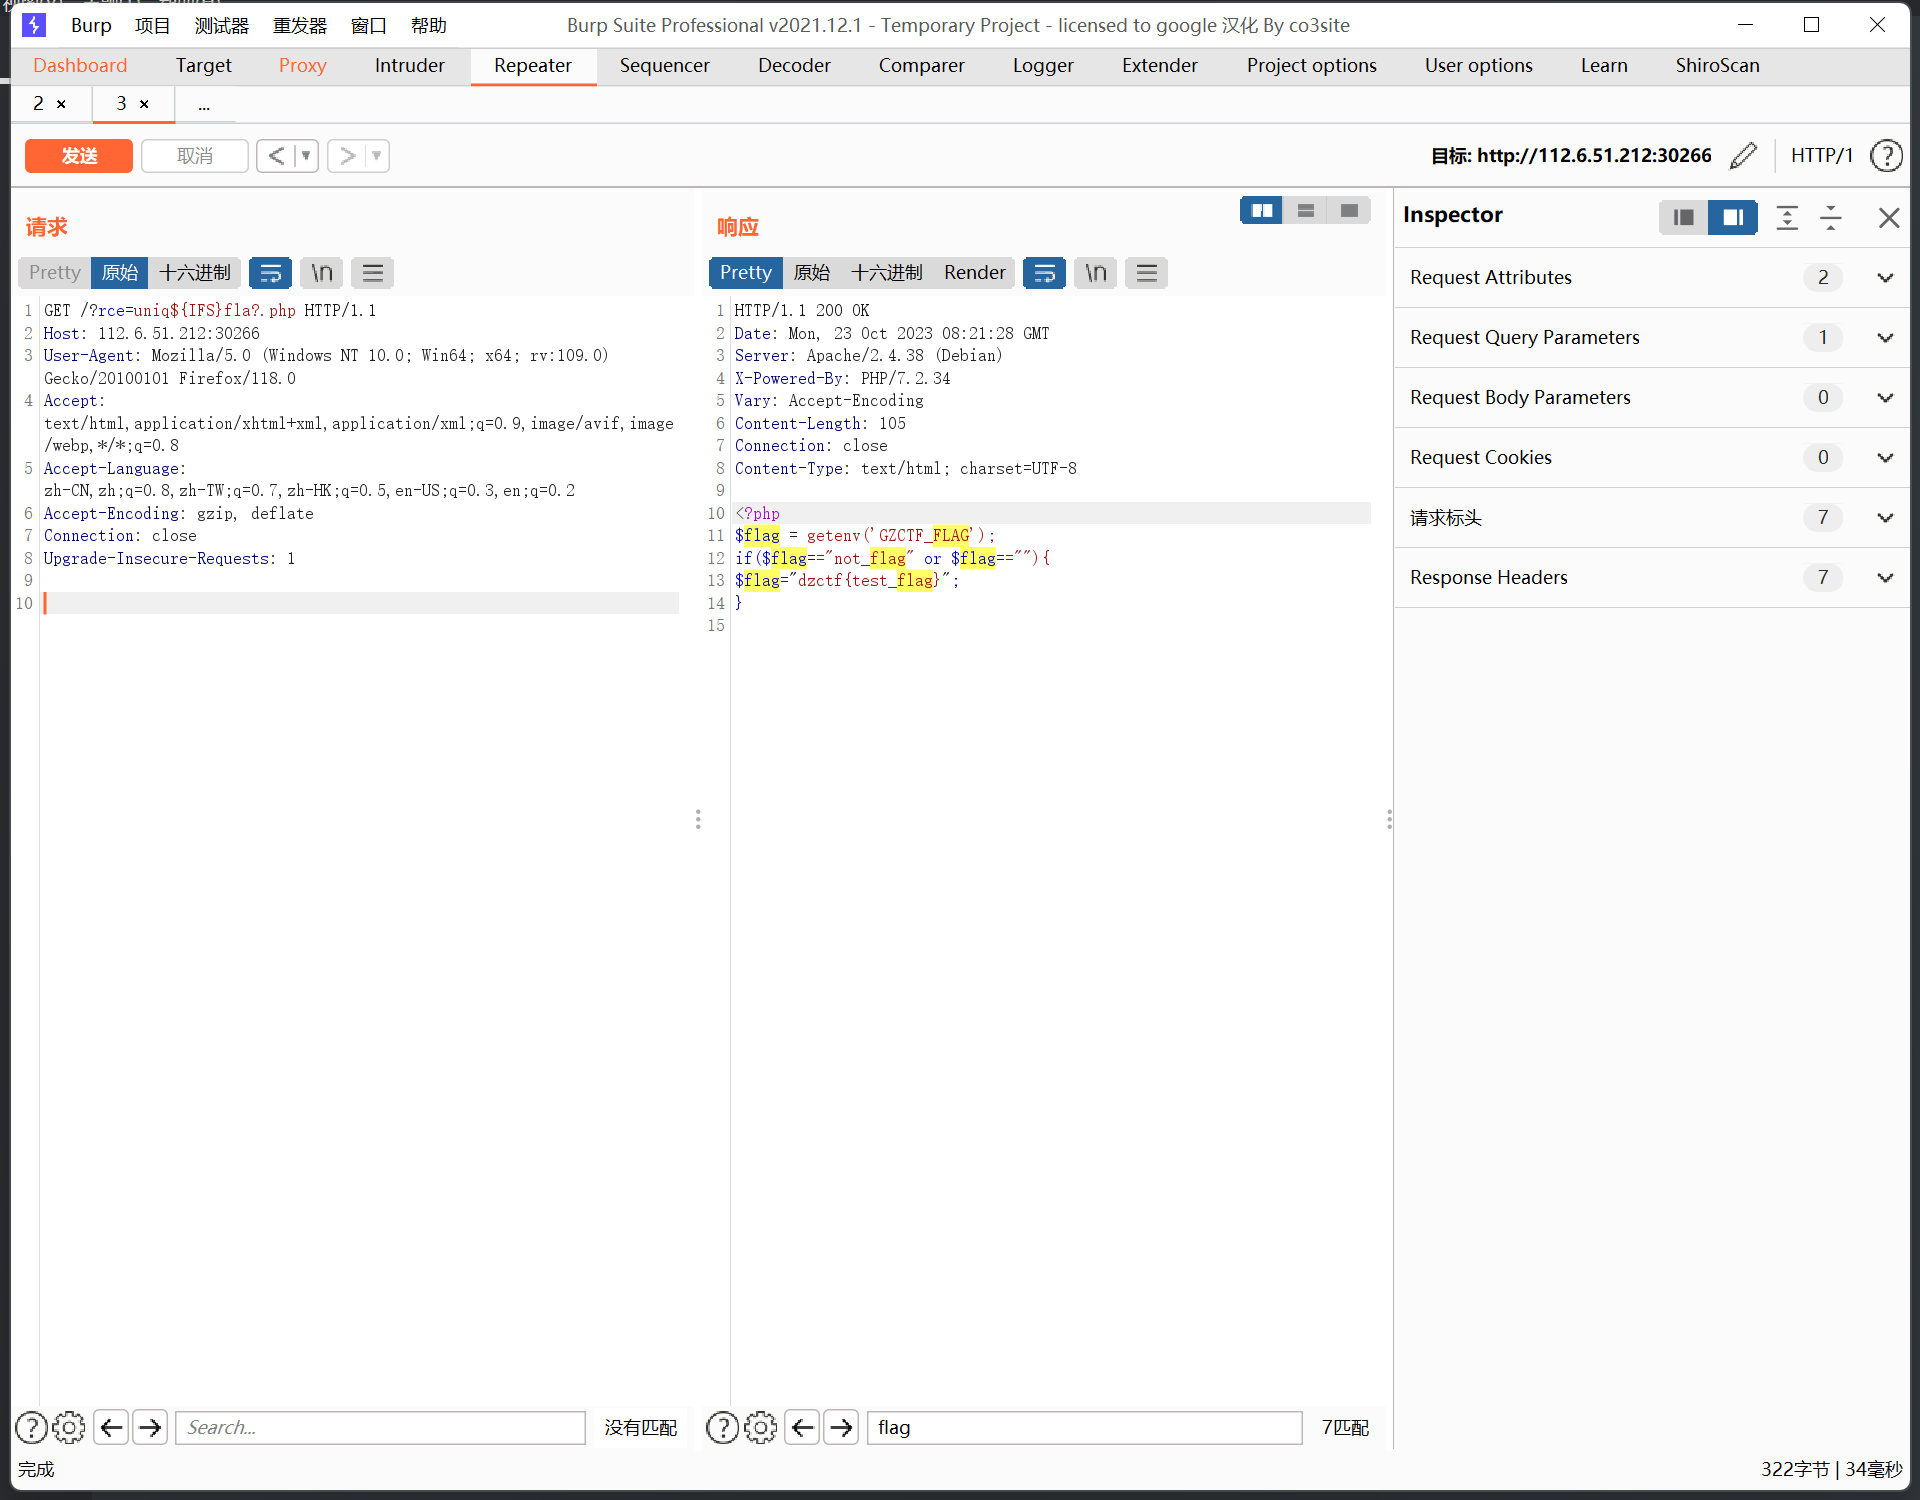Go to next match in request search
The height and width of the screenshot is (1500, 1920).
[x=150, y=1427]
